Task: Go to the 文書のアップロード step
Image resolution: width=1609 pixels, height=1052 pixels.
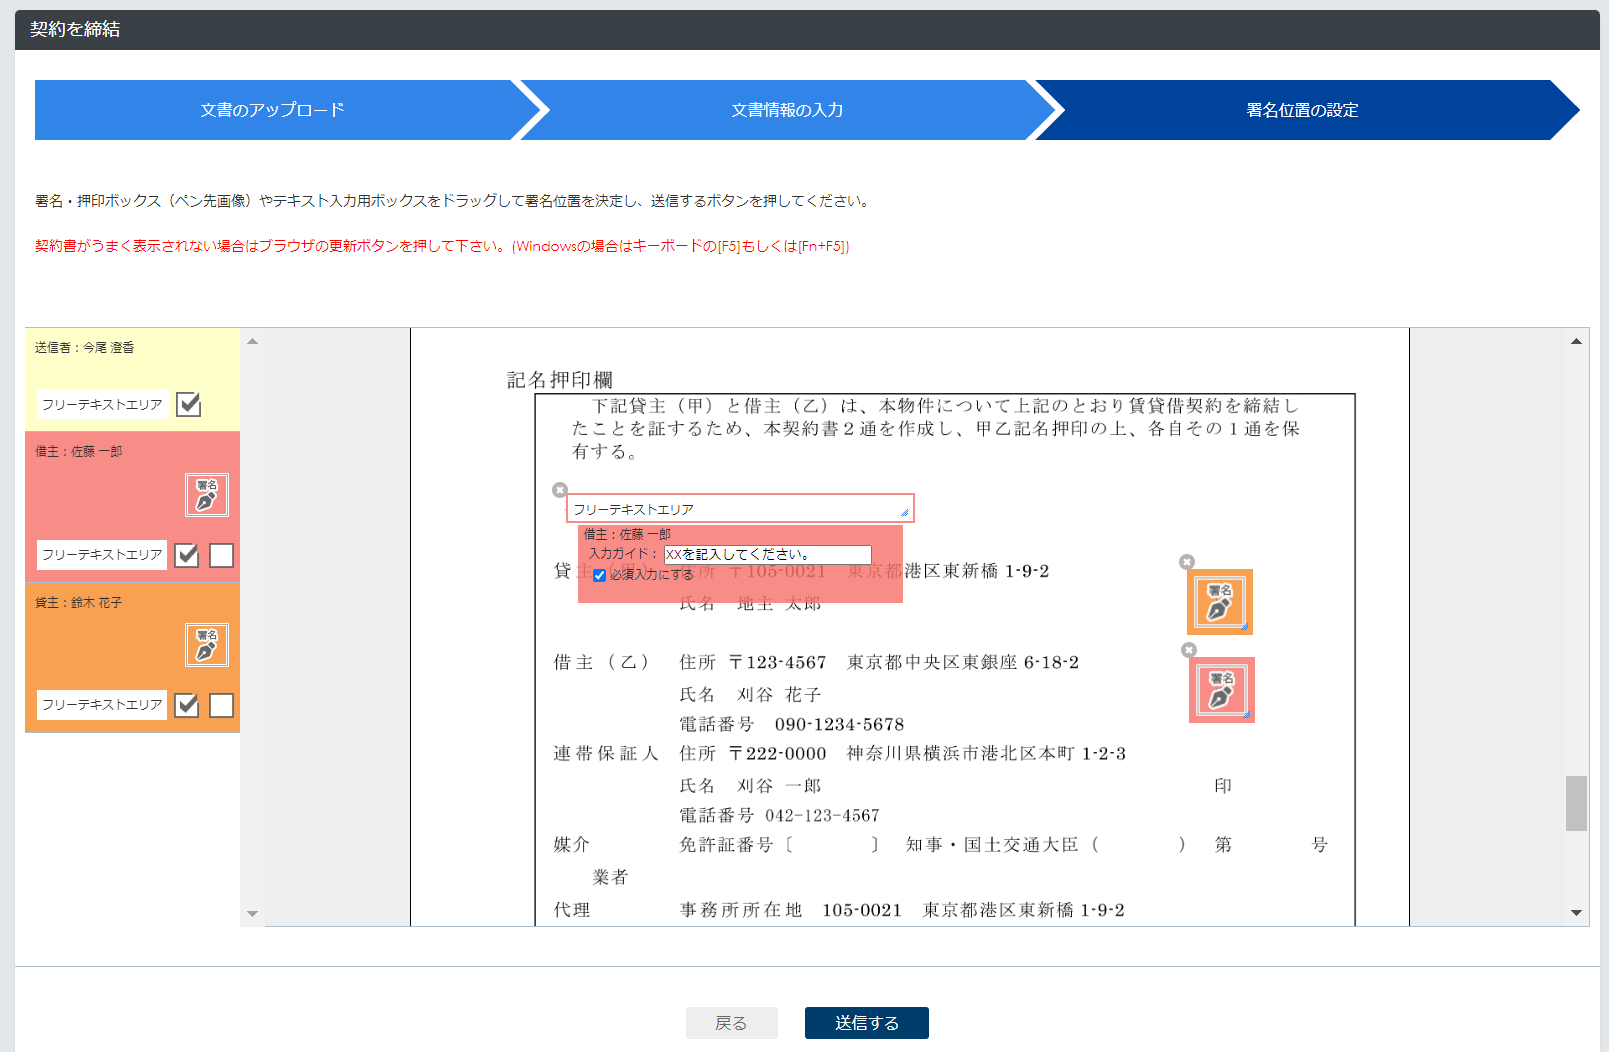Action: point(272,110)
